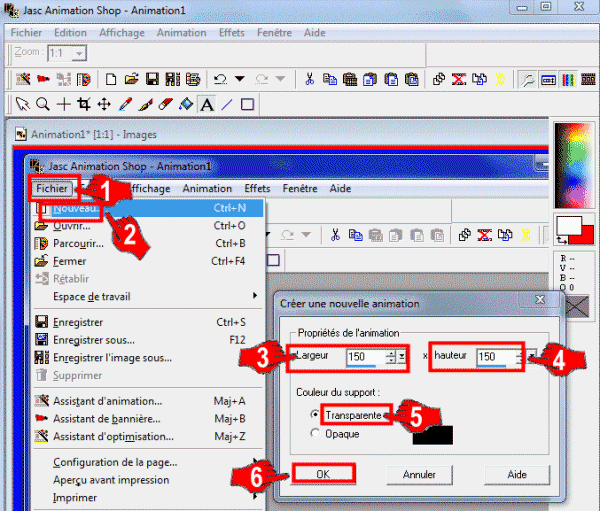This screenshot has width=600, height=511.
Task: Choose Aperçu avant impression menu entry
Action: (x=148, y=480)
